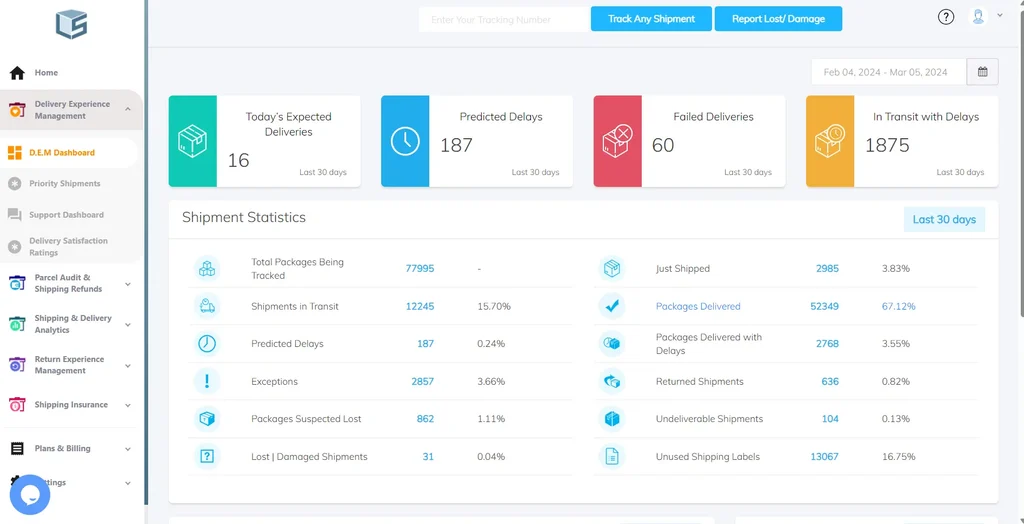1024x524 pixels.
Task: Click the Returned Shipments icon
Action: coord(612,382)
